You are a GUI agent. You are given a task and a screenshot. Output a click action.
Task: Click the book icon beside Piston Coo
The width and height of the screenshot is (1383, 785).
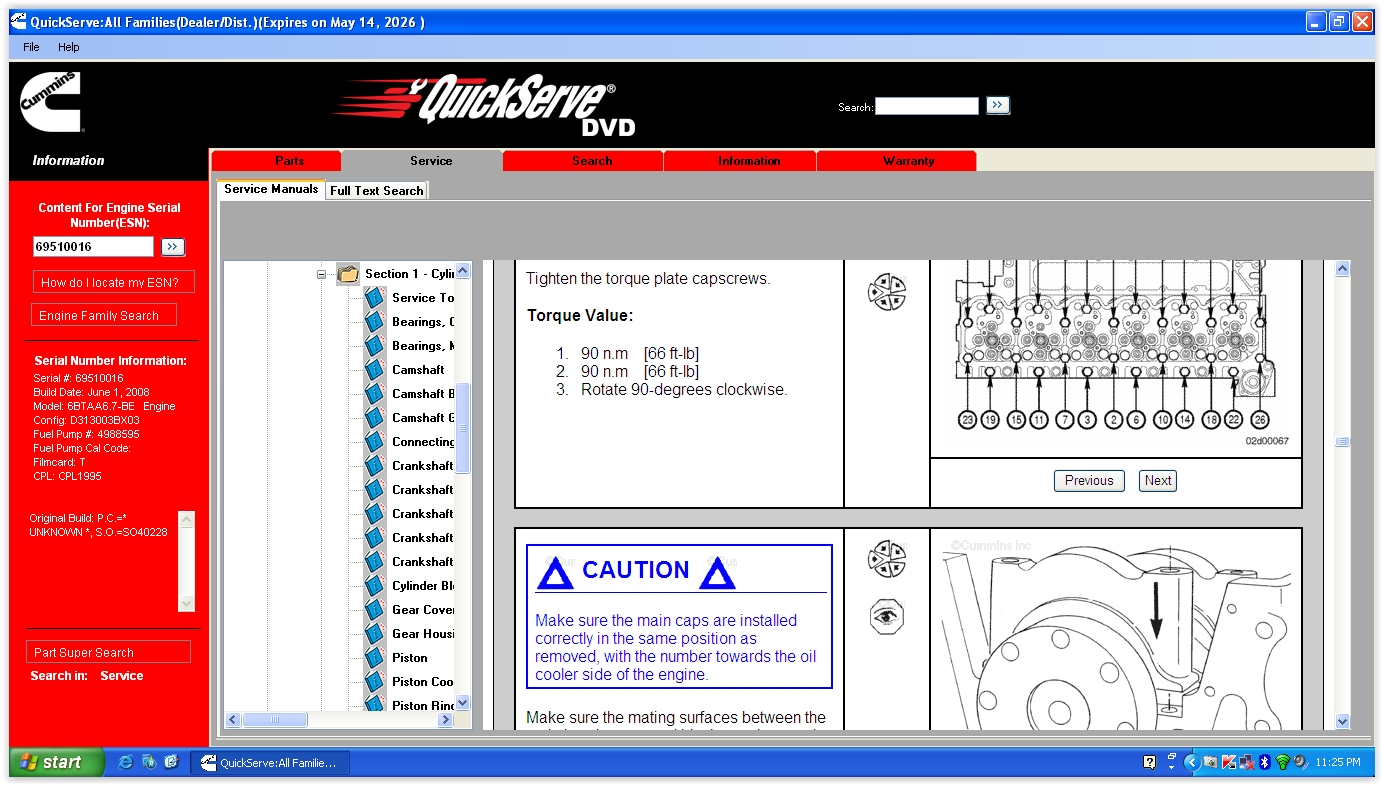pos(375,682)
